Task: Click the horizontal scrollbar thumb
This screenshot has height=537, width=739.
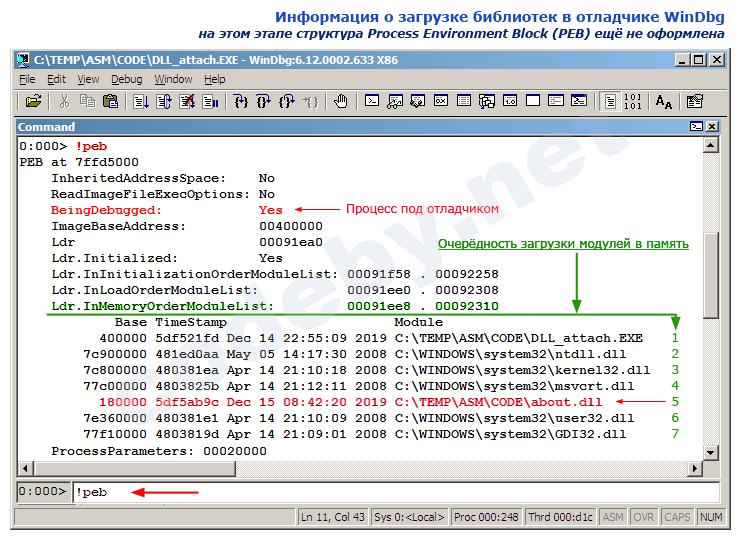Action: tap(134, 469)
